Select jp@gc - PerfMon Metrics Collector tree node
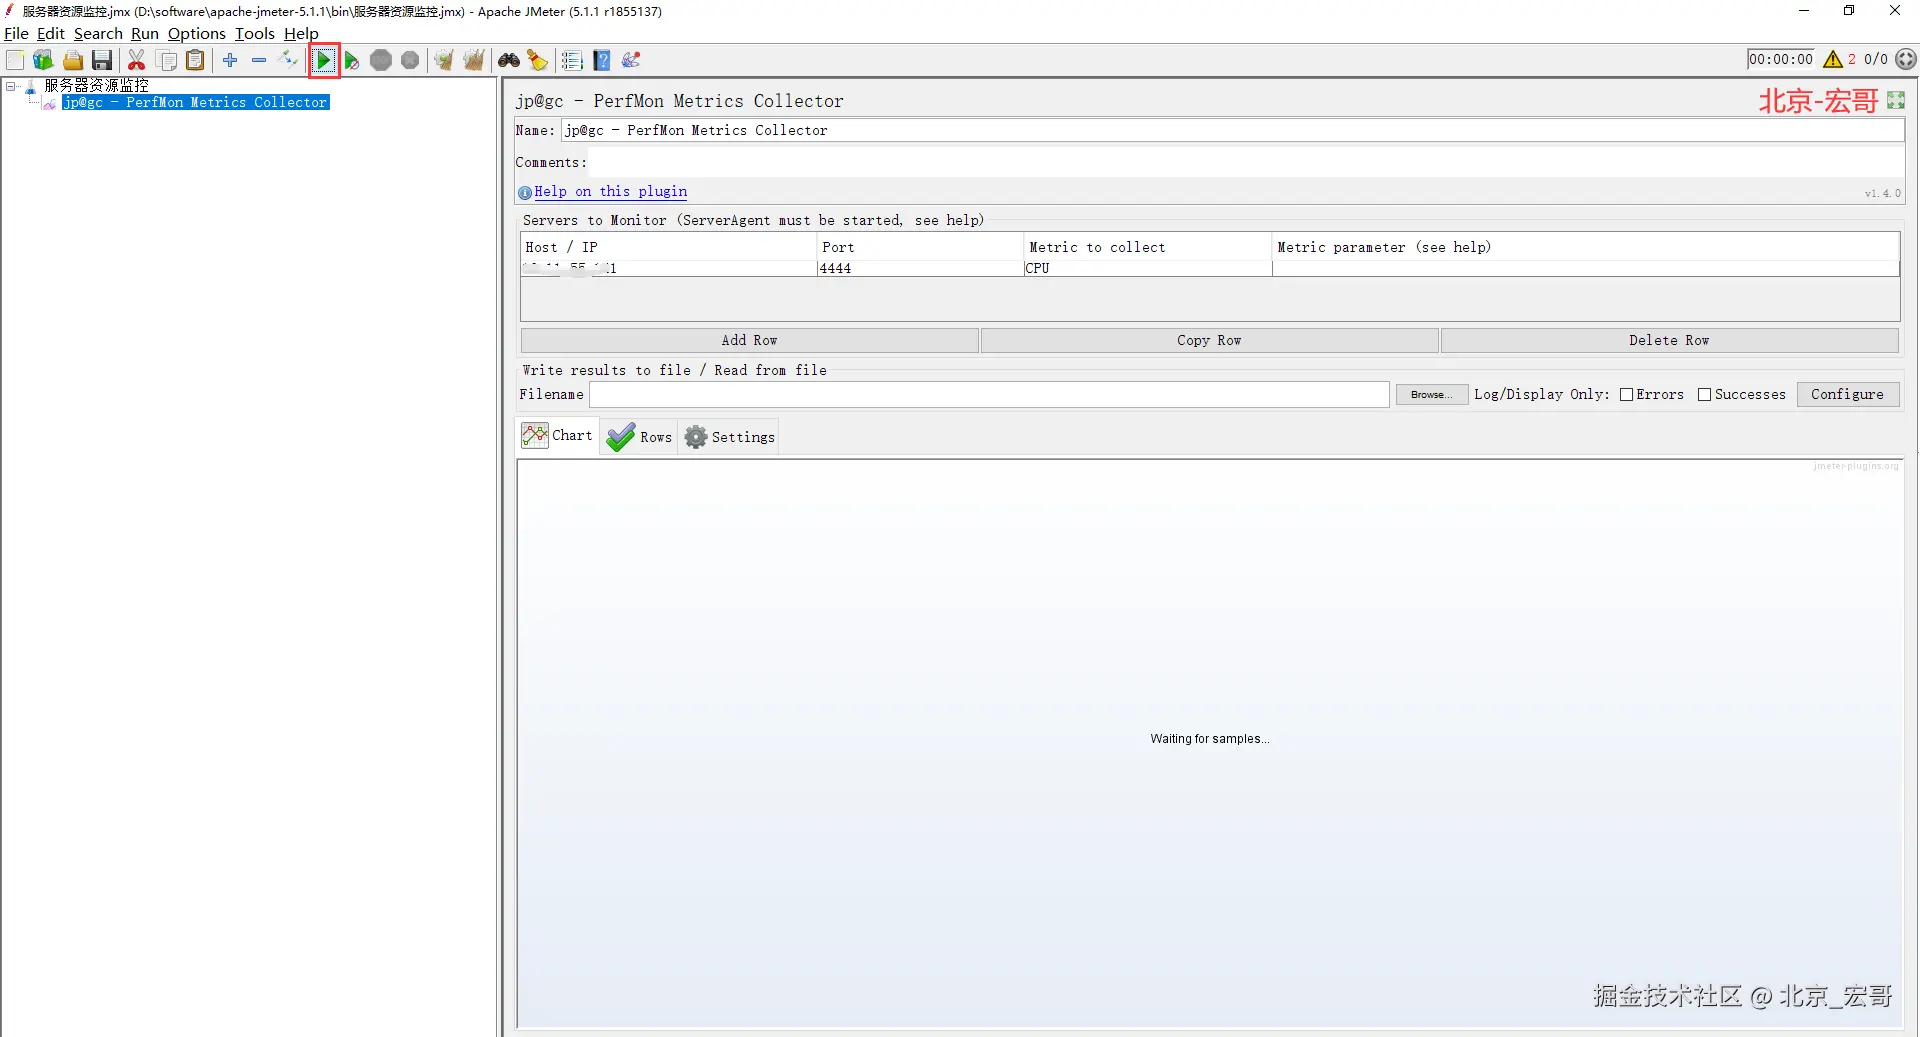1920x1037 pixels. click(x=196, y=103)
